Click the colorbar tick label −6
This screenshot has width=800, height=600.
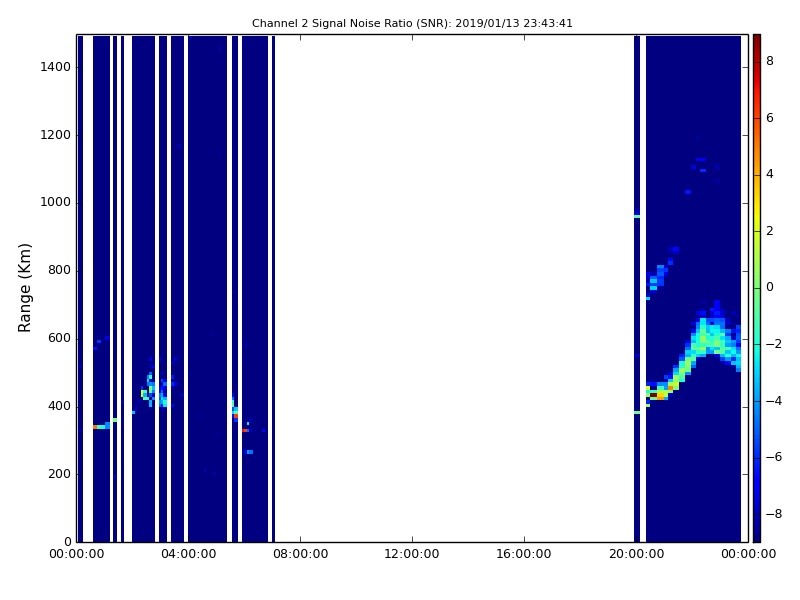click(x=773, y=457)
